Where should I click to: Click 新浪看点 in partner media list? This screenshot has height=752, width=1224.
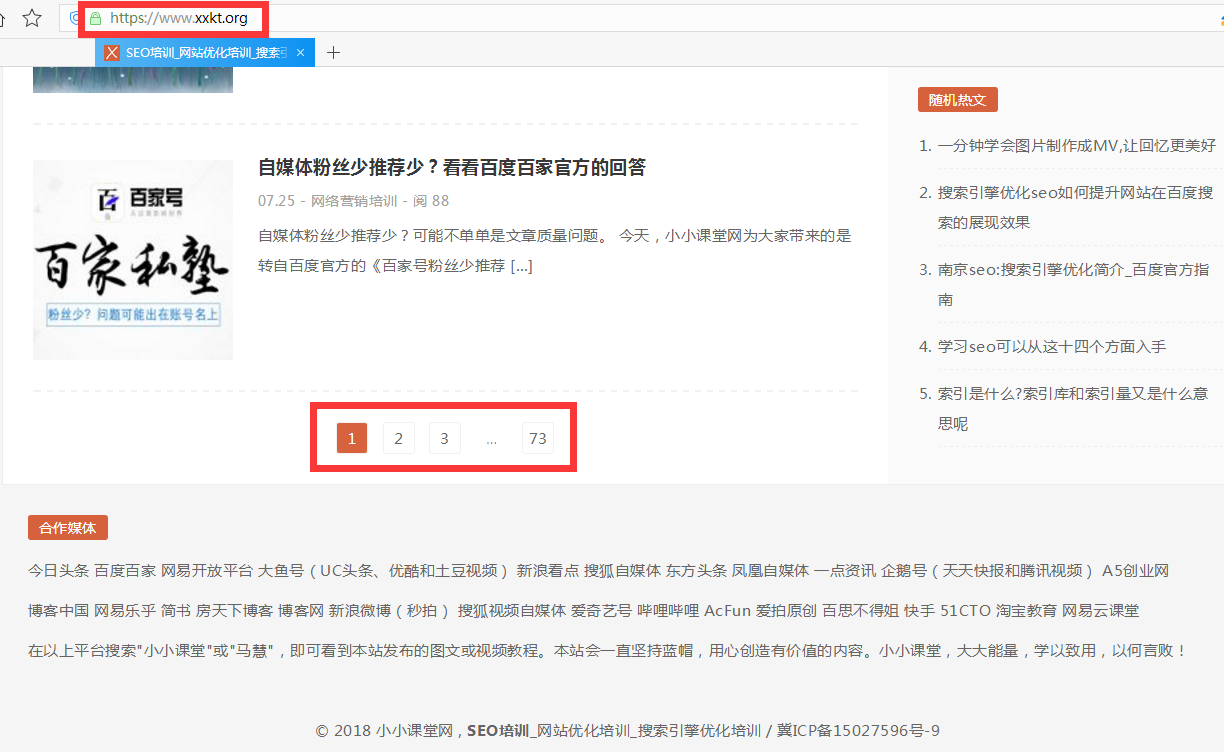pos(548,571)
